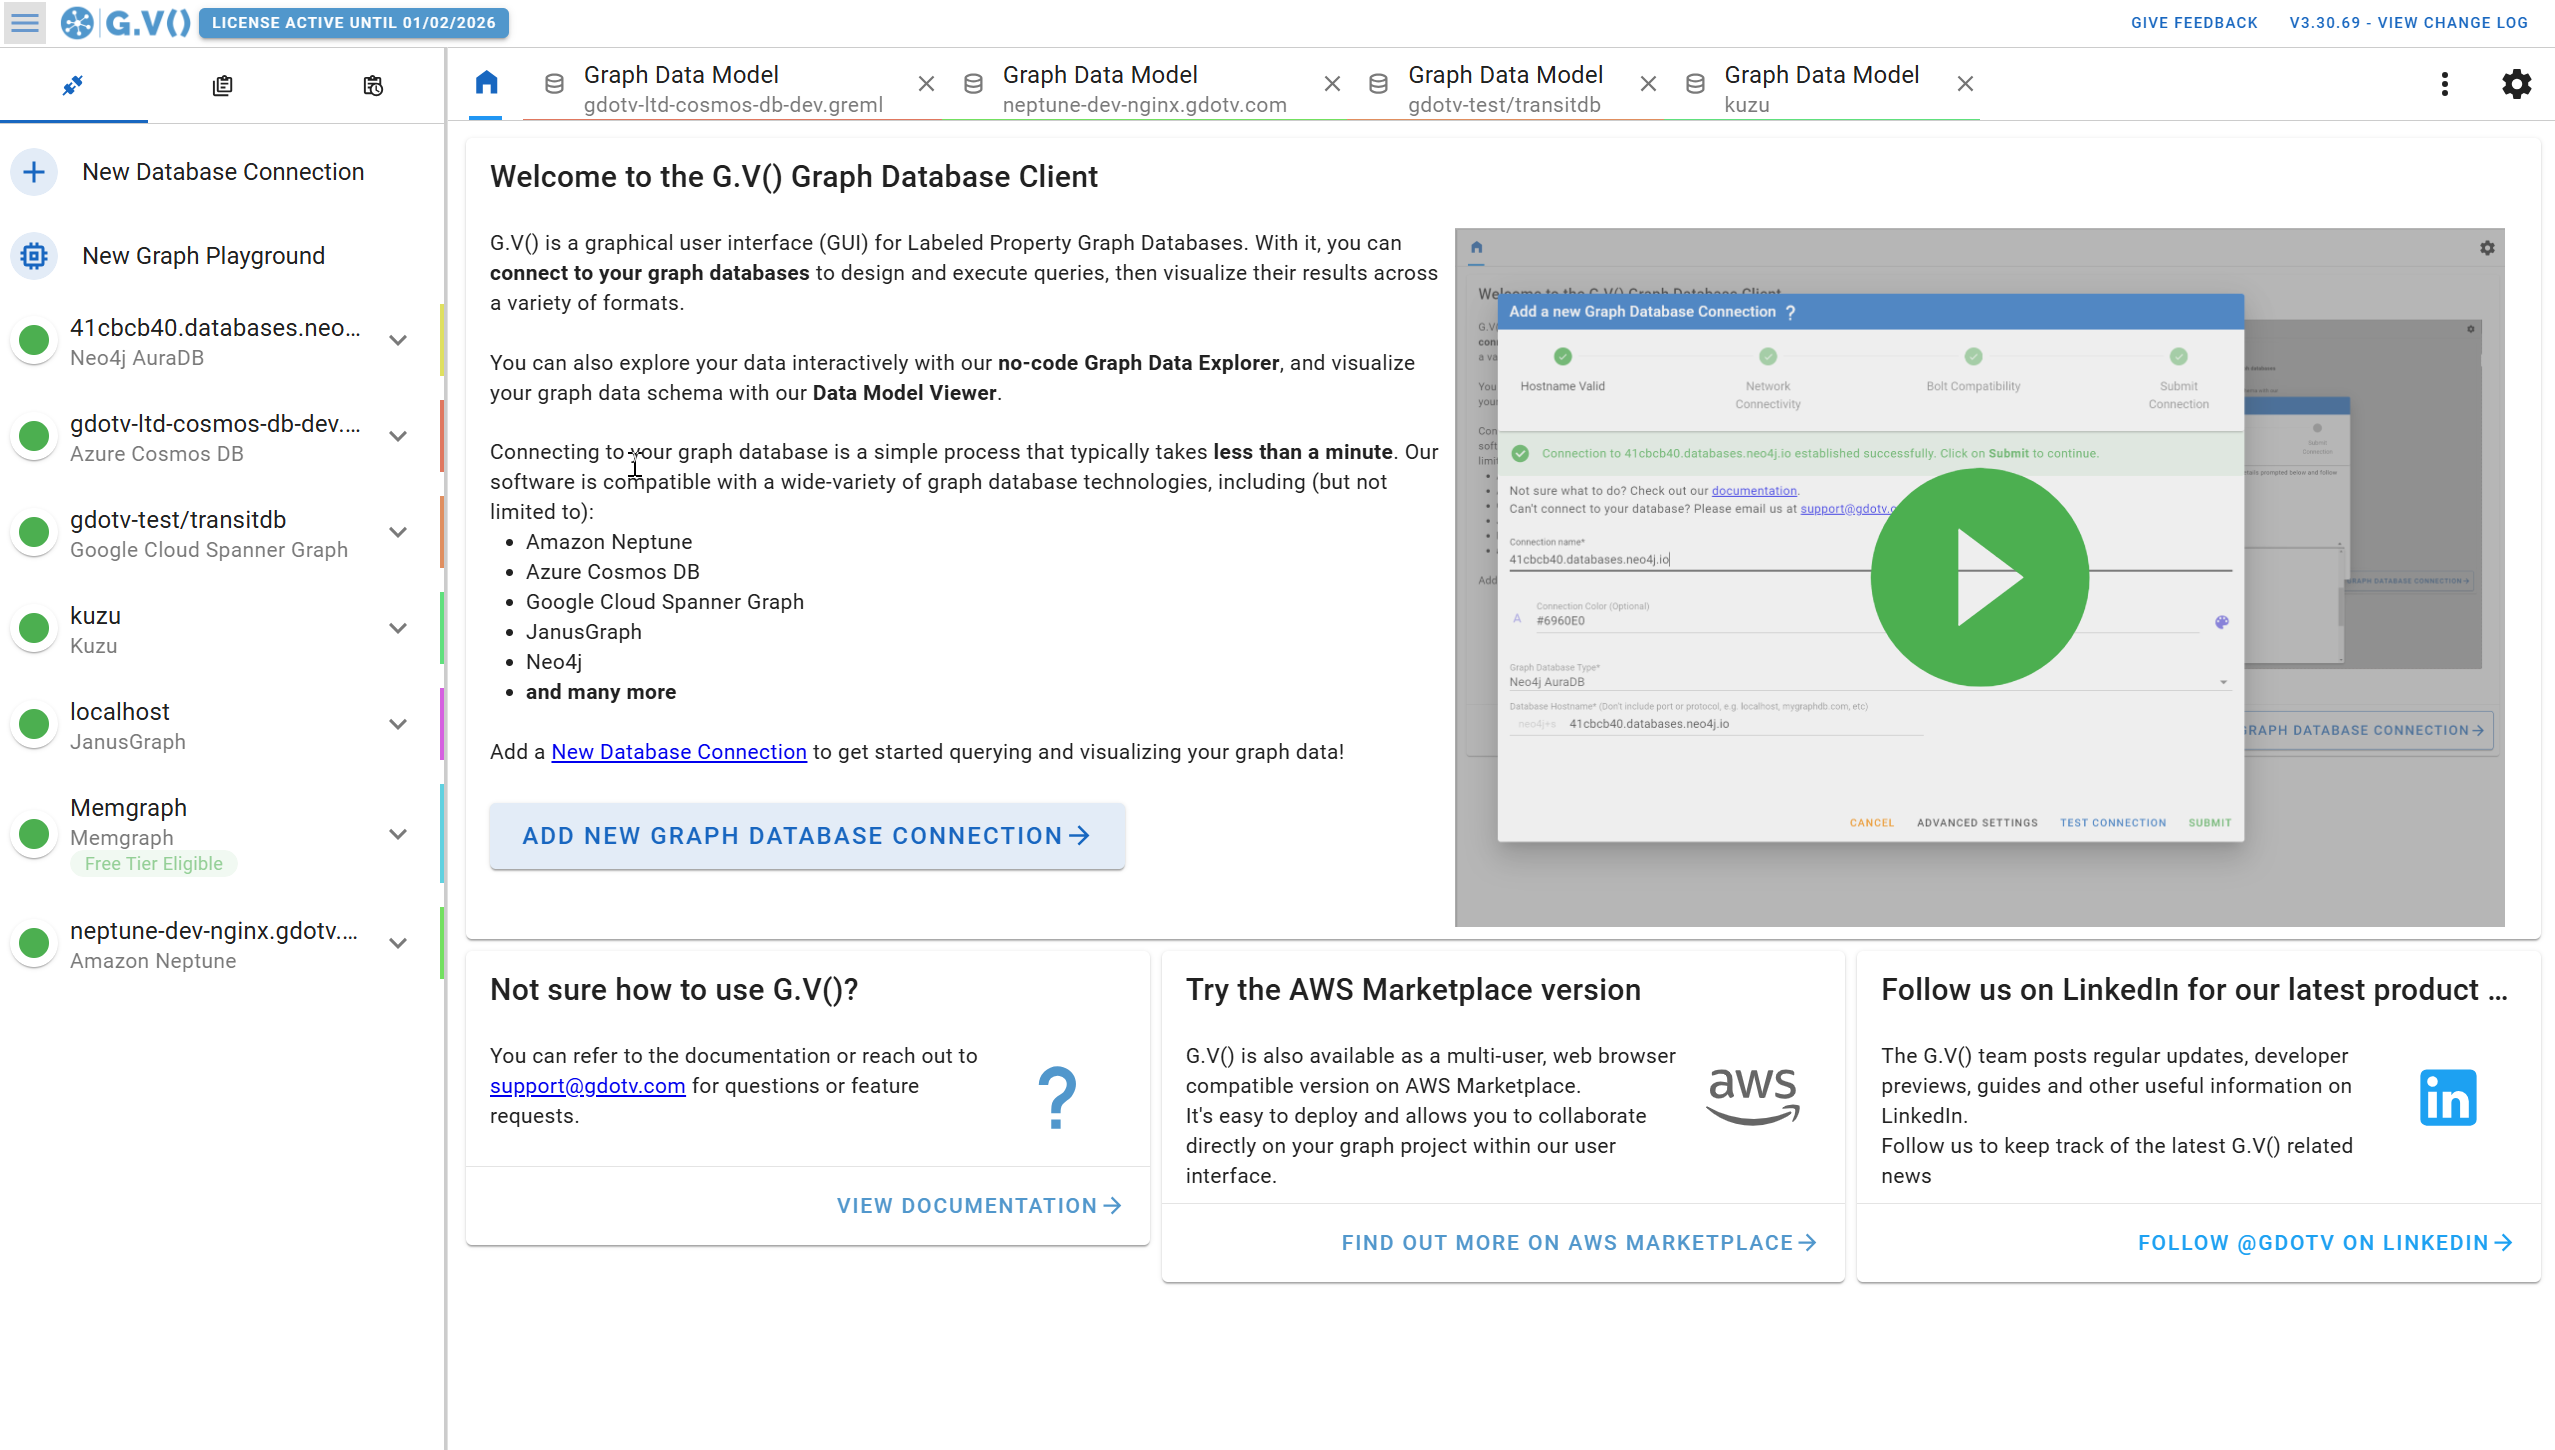This screenshot has width=2555, height=1450.
Task: Click Give Feedback in the header
Action: (x=2194, y=23)
